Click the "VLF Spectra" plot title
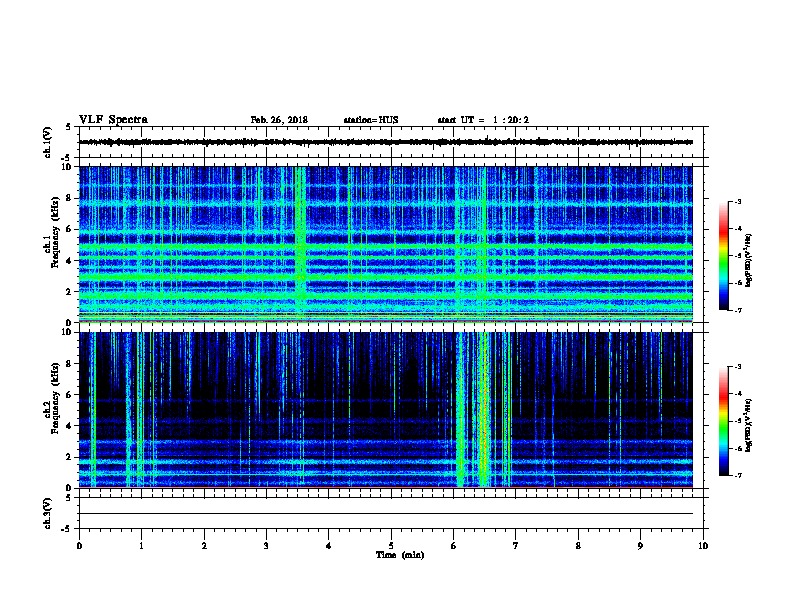 pos(113,120)
